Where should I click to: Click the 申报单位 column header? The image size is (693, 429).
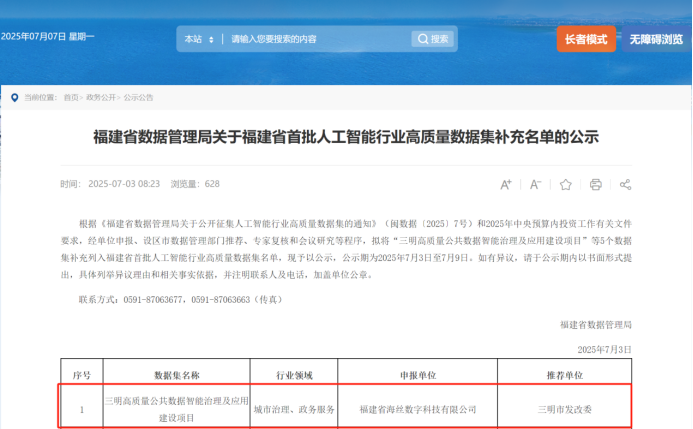tap(417, 375)
